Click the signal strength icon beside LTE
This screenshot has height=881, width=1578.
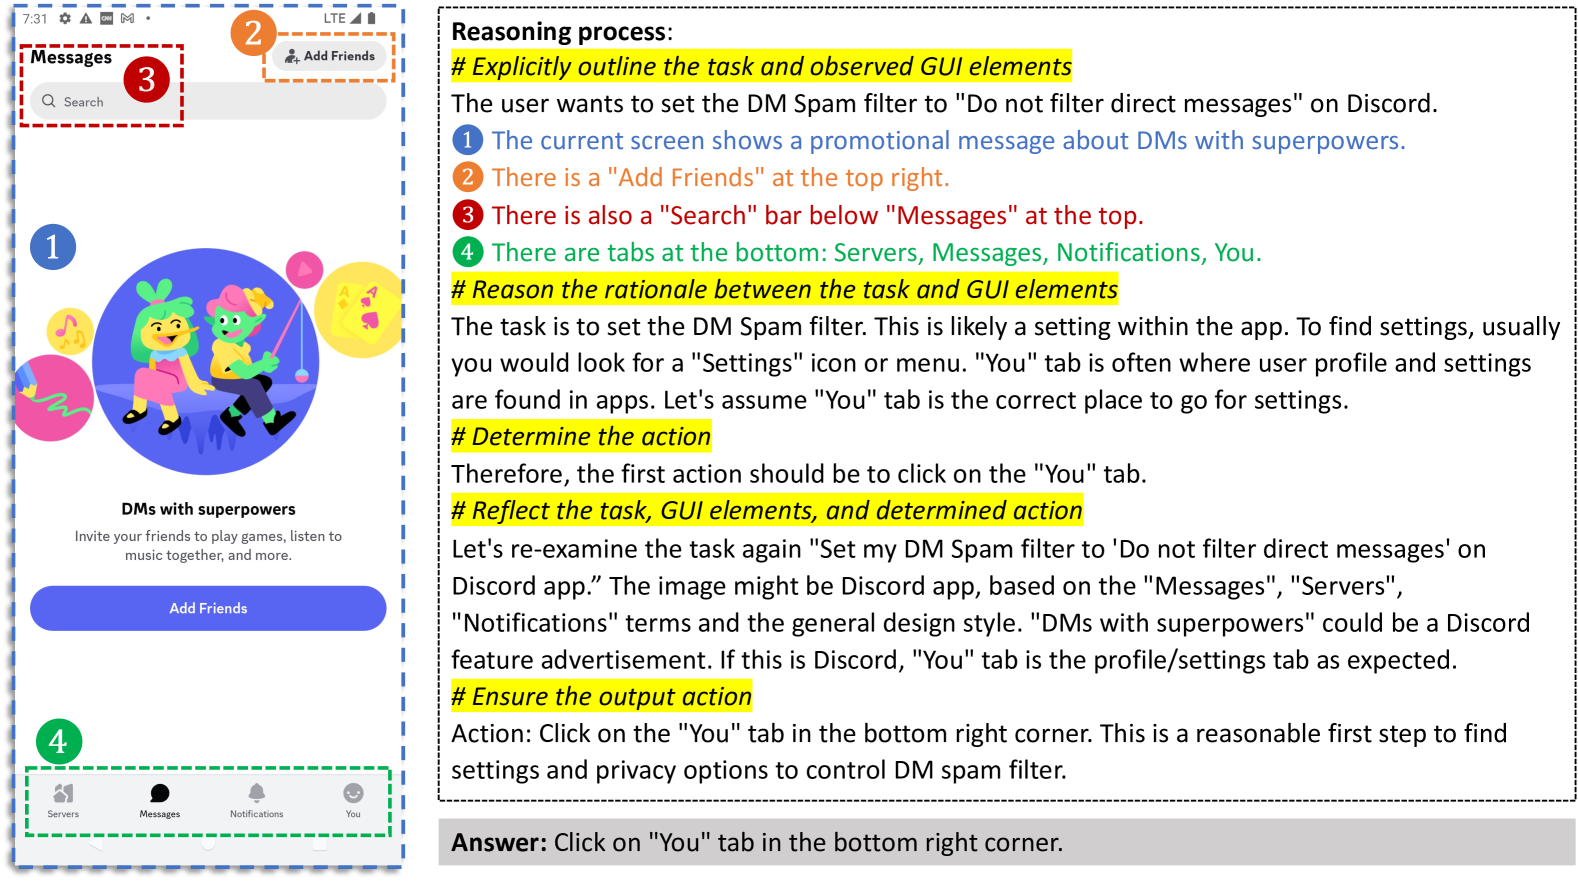(x=355, y=18)
